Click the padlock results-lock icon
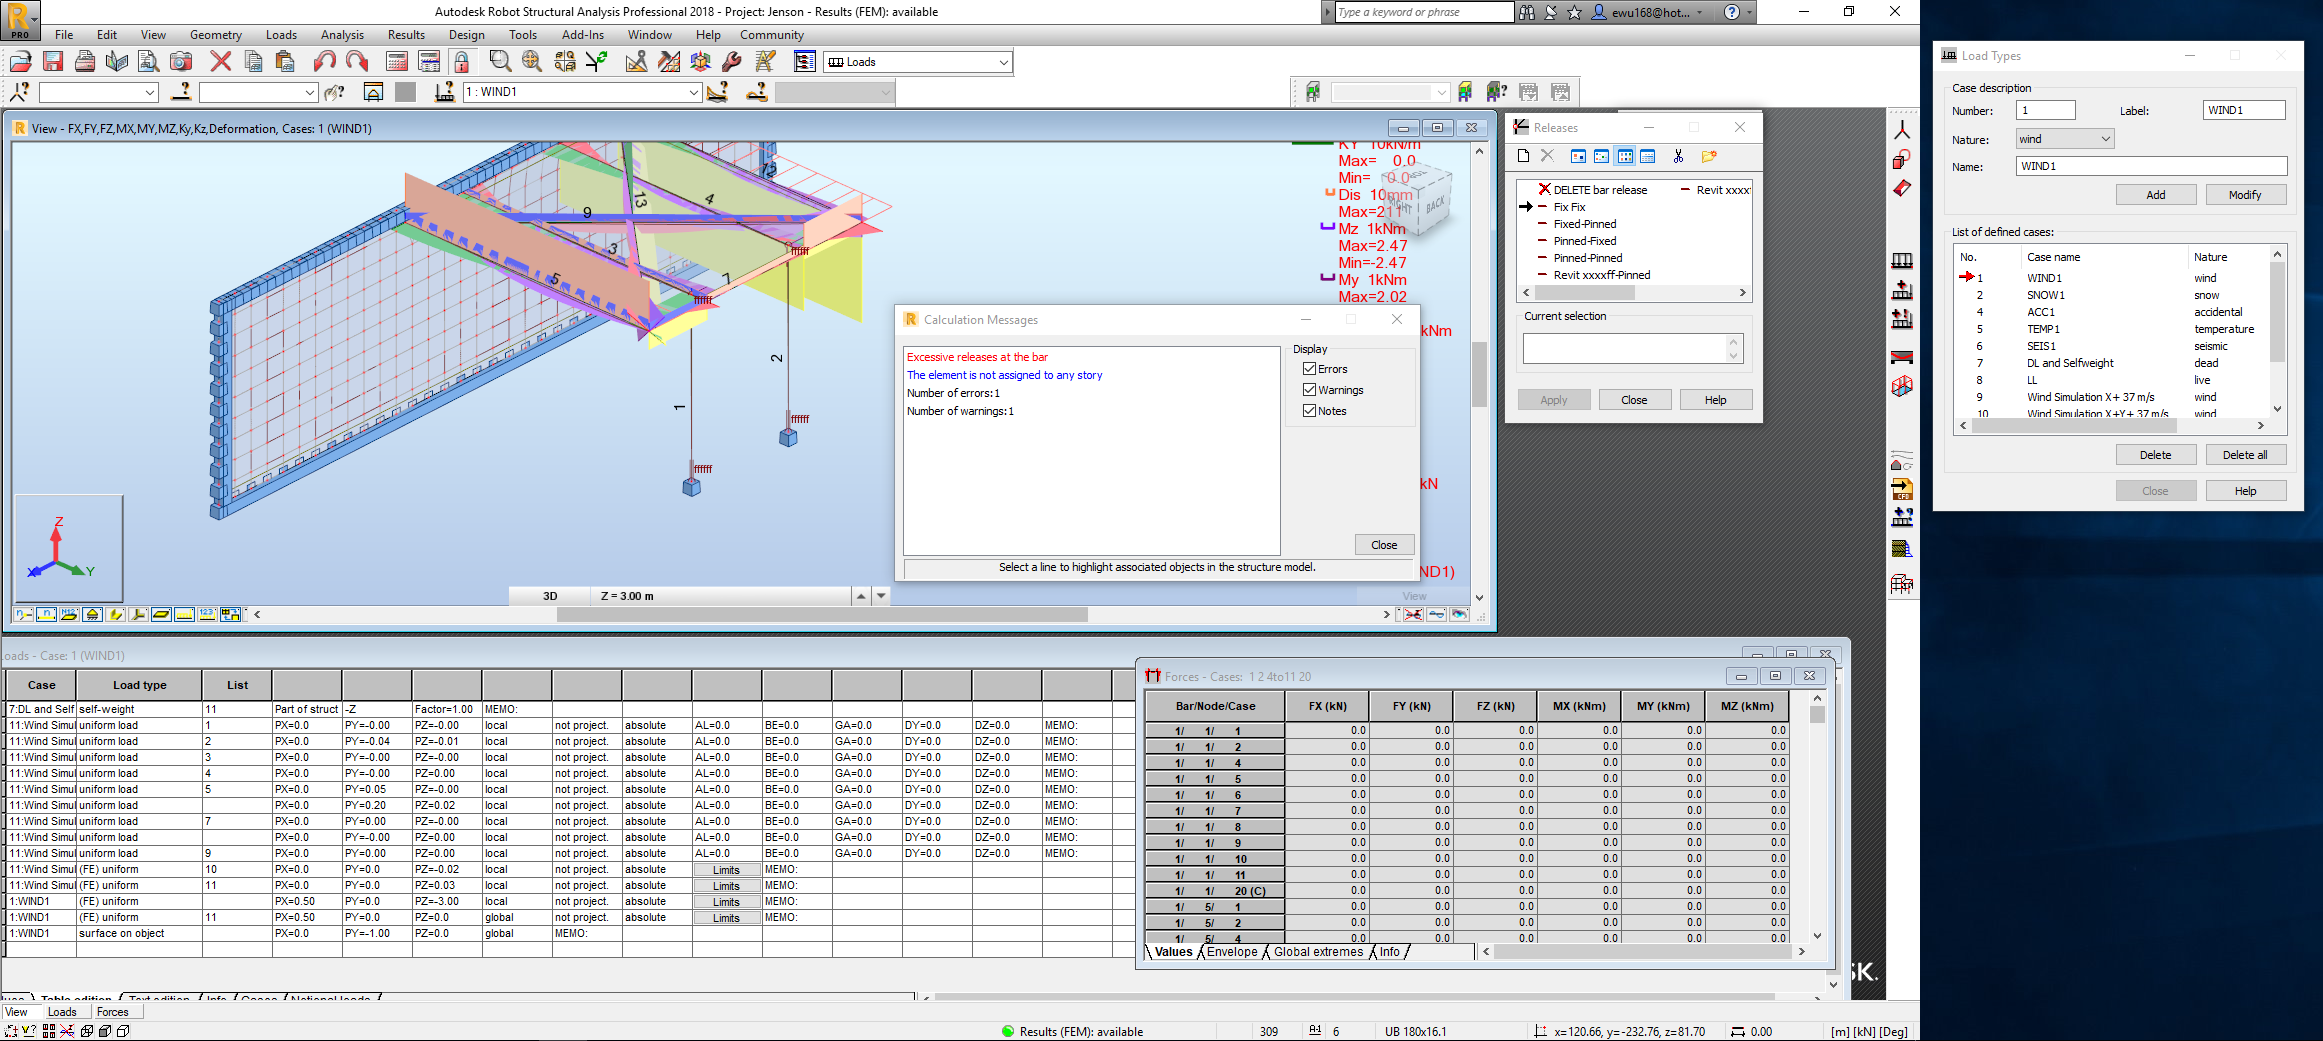Image resolution: width=2323 pixels, height=1041 pixels. (461, 62)
